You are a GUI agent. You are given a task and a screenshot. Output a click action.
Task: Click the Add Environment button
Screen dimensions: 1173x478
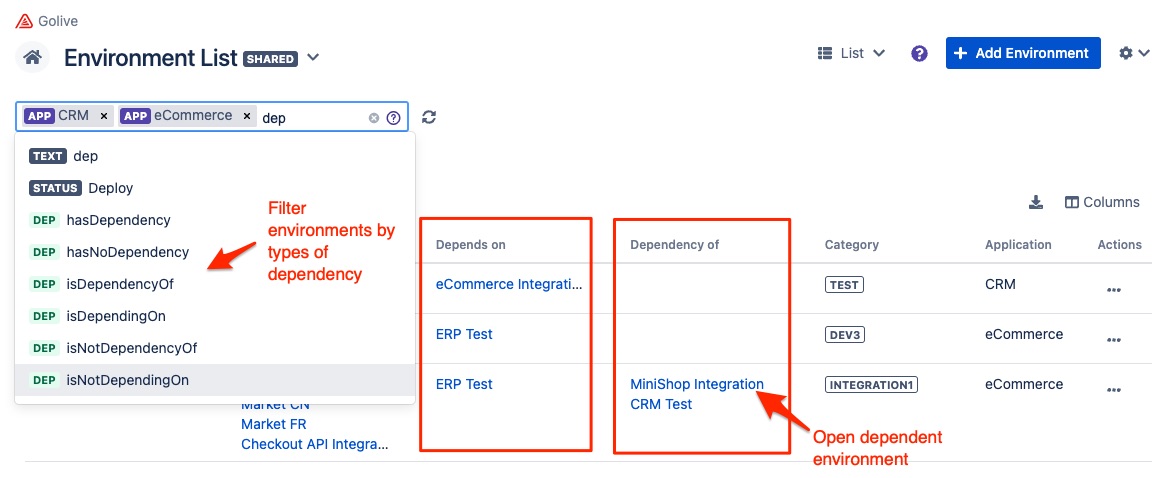pos(1022,54)
